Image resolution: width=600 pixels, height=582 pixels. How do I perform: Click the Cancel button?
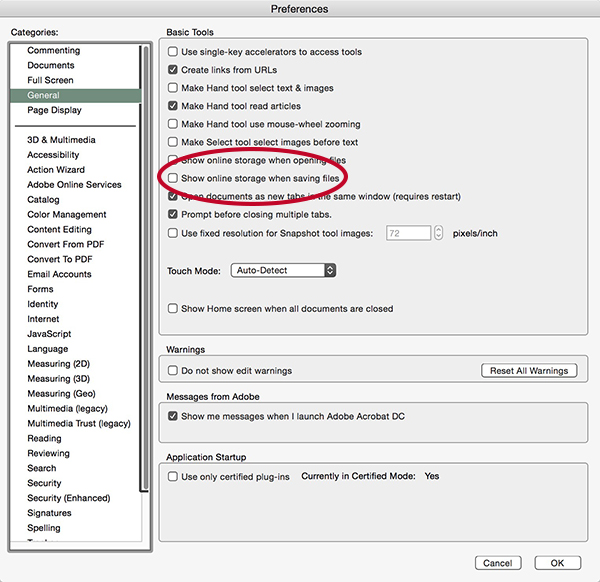(498, 563)
